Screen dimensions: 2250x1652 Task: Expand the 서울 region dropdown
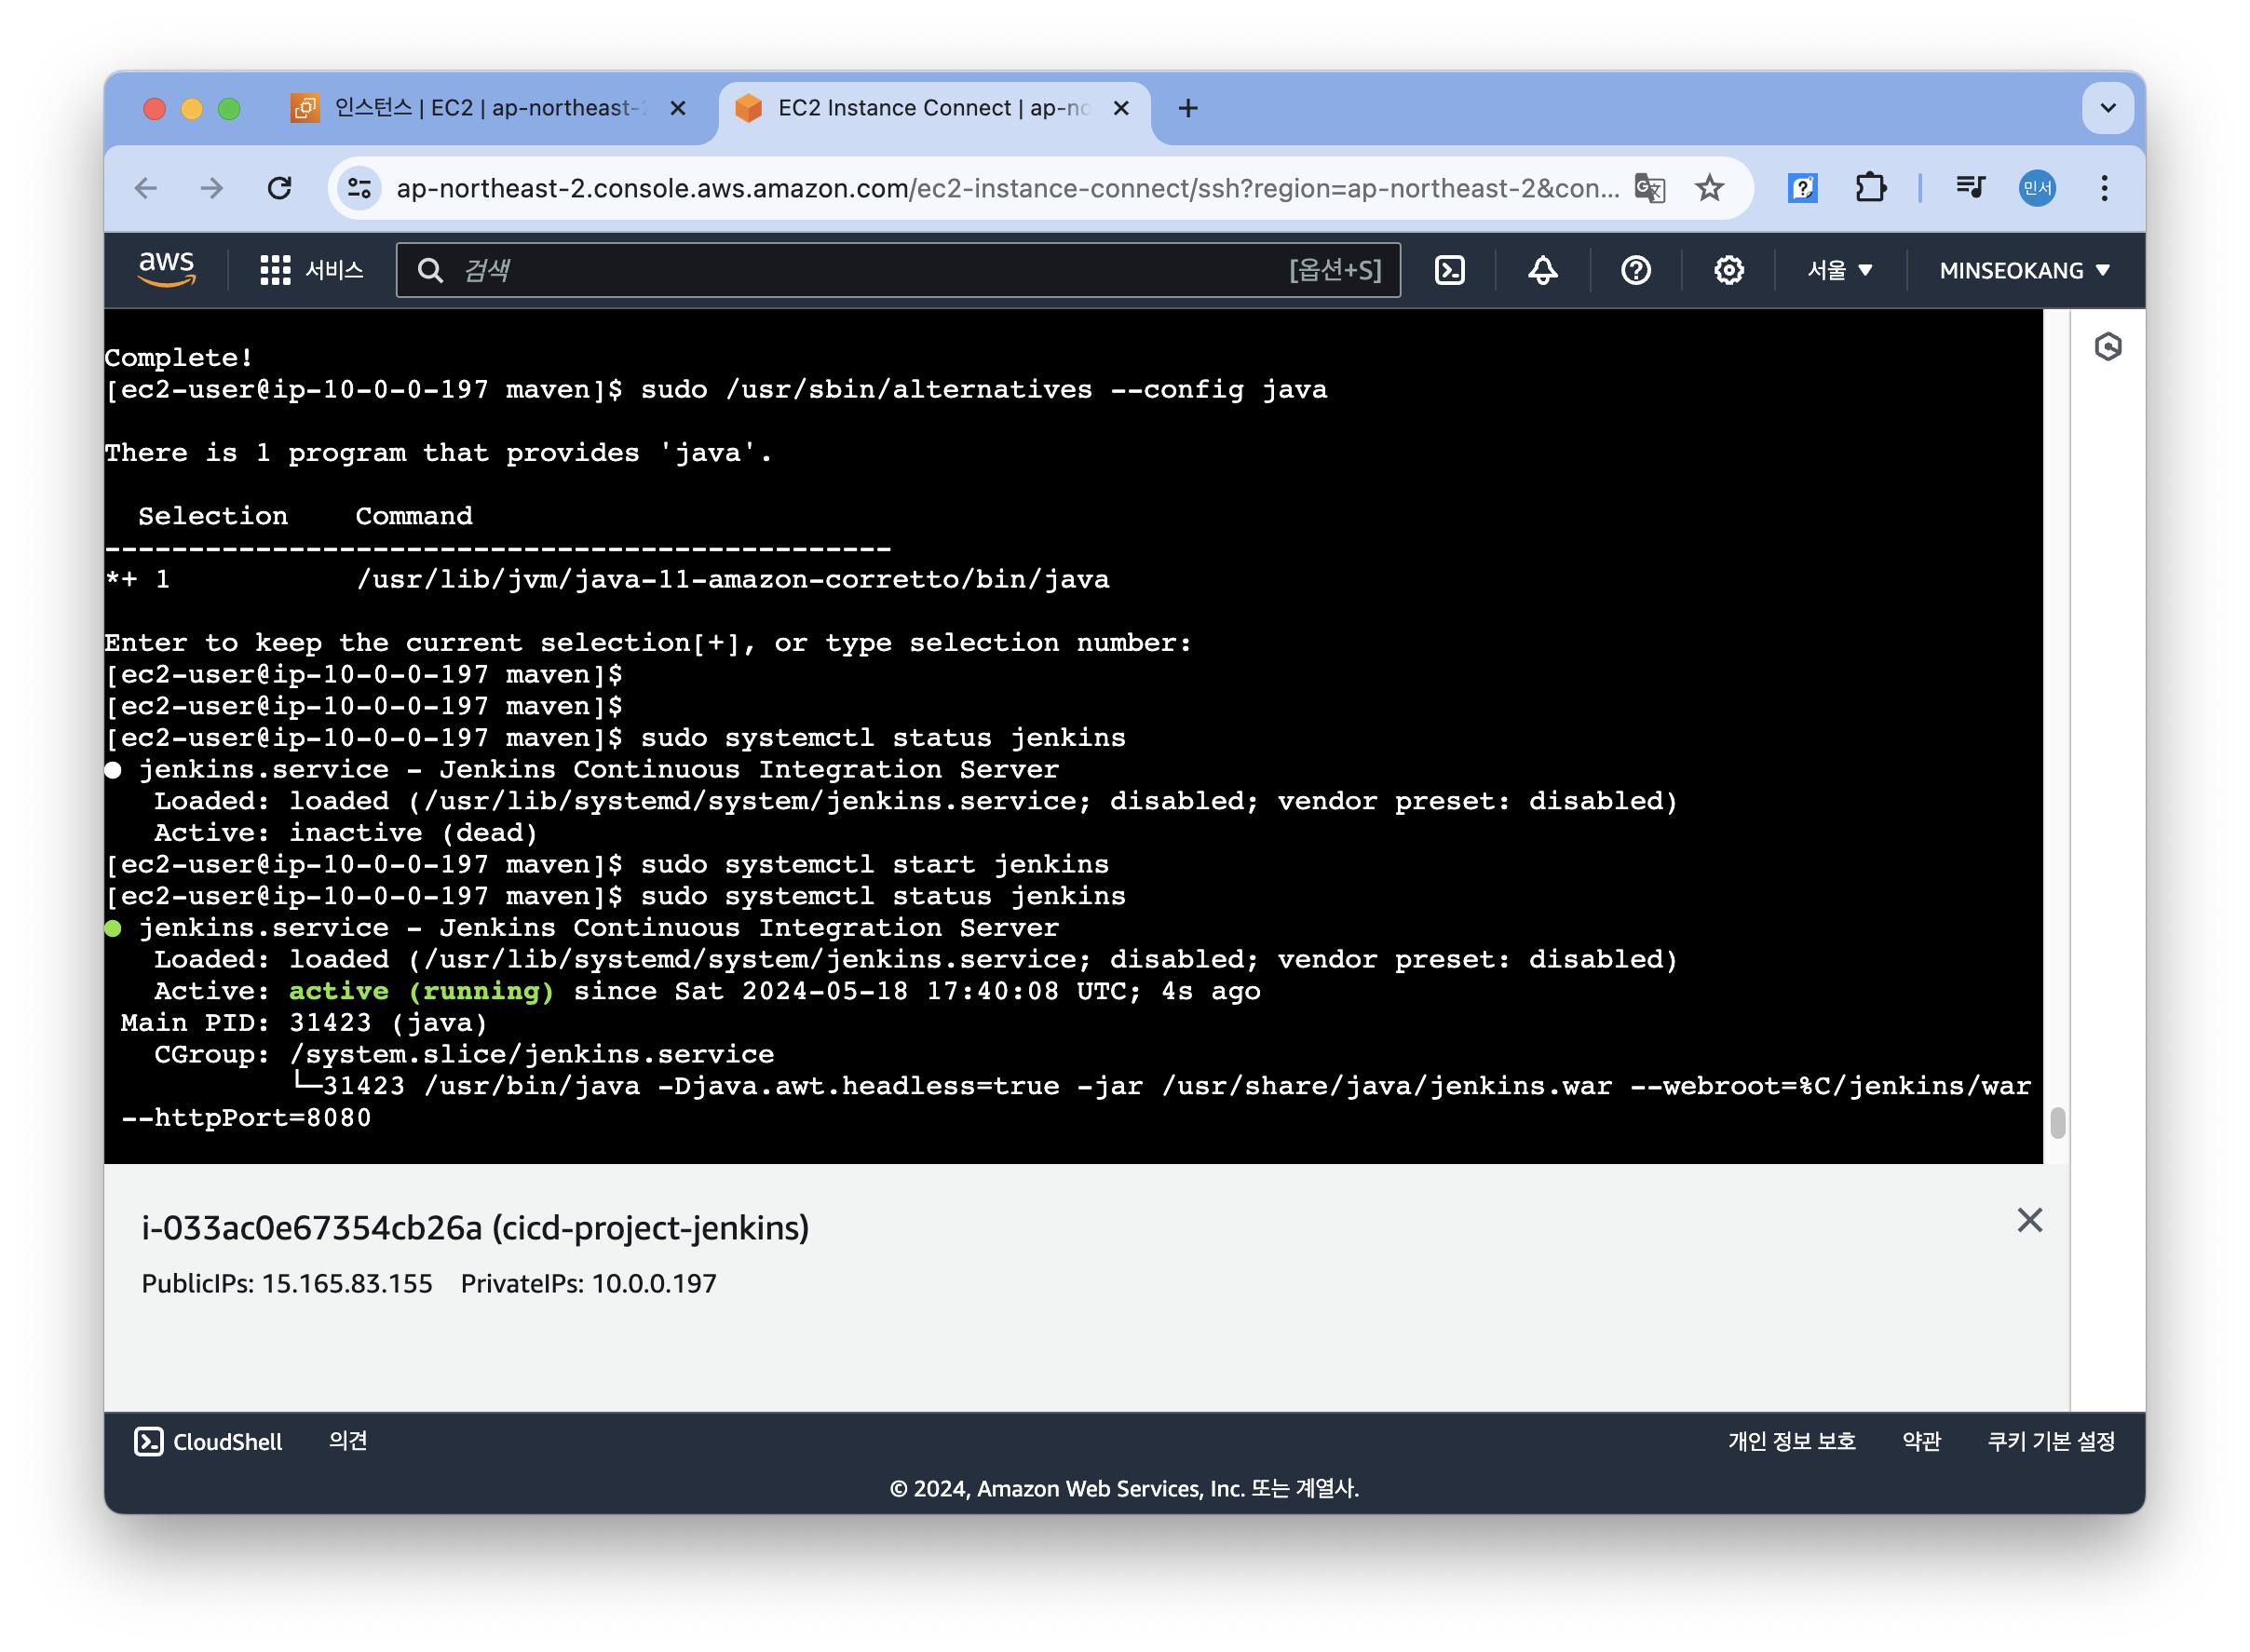coord(1838,270)
